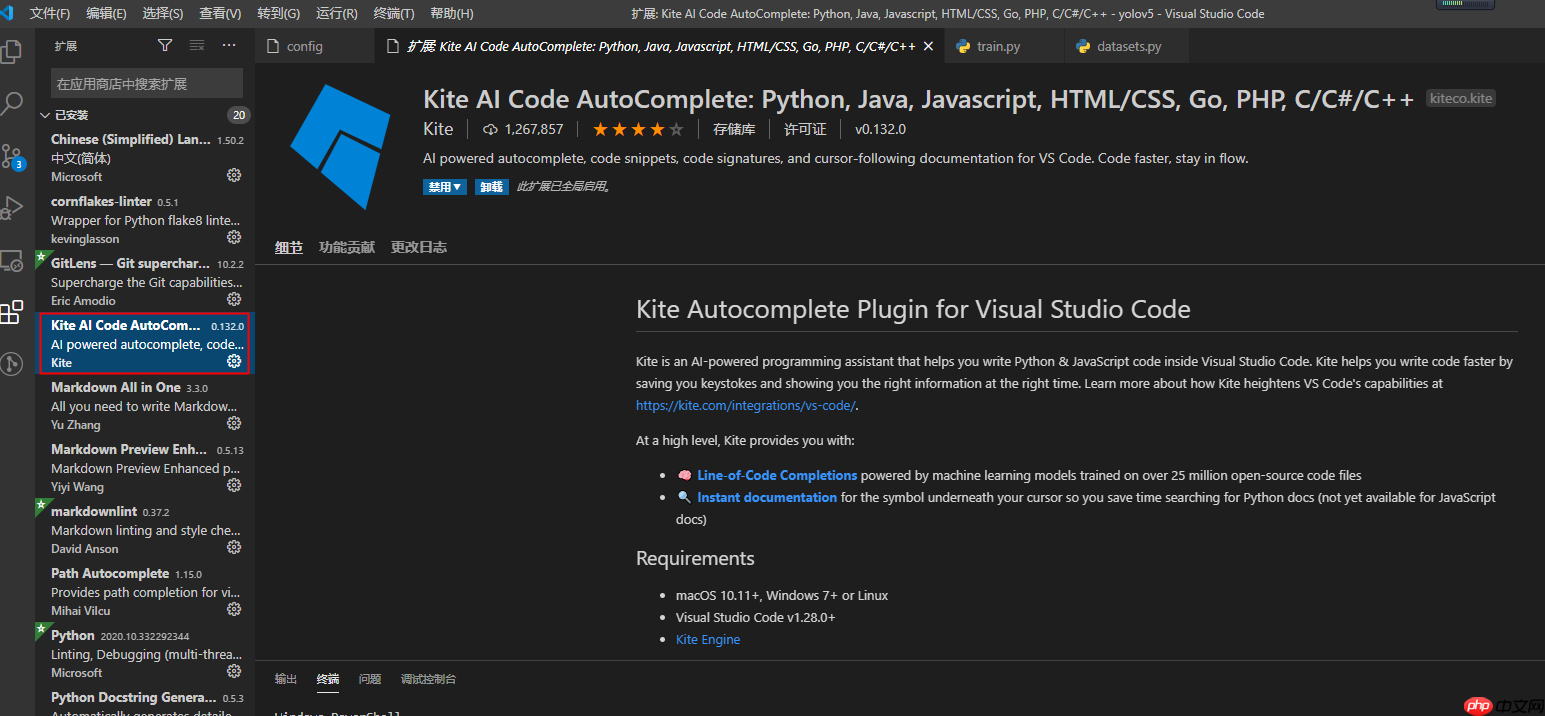The width and height of the screenshot is (1545, 716).
Task: Switch to the config editor tab
Action: pos(315,46)
